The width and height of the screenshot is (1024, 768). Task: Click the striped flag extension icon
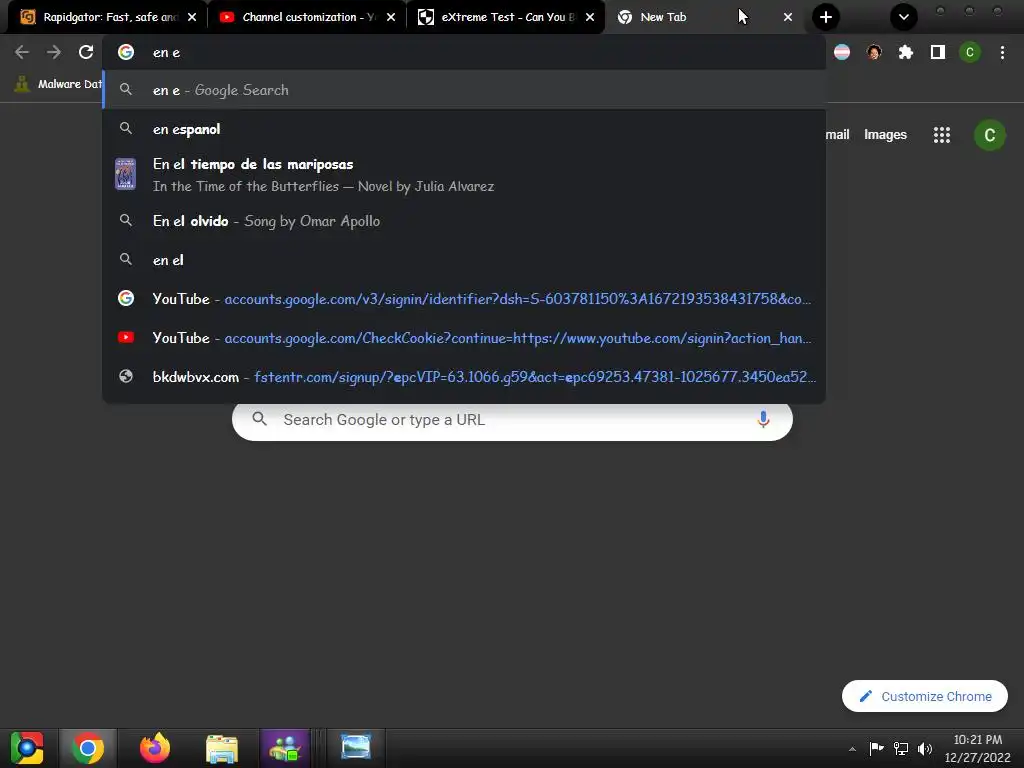(x=842, y=52)
